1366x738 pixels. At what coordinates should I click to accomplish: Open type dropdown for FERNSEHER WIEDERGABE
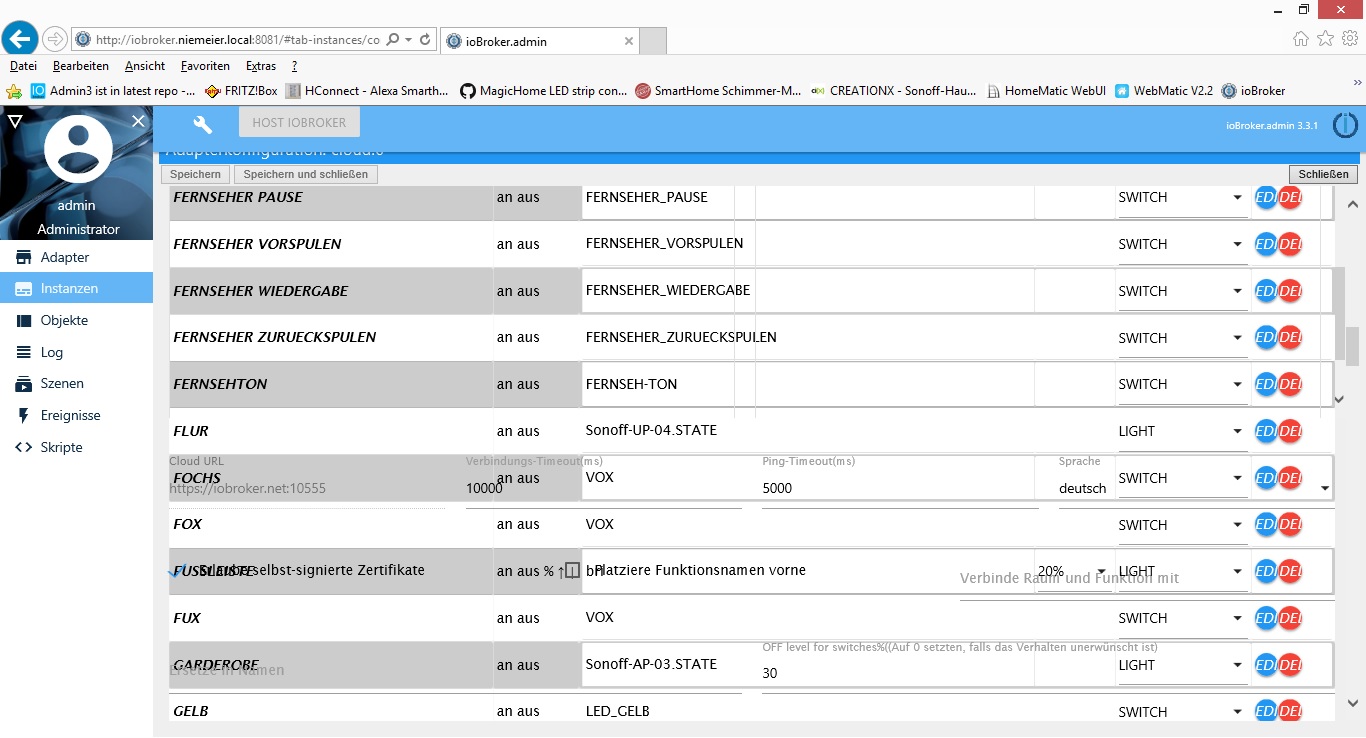point(1181,291)
